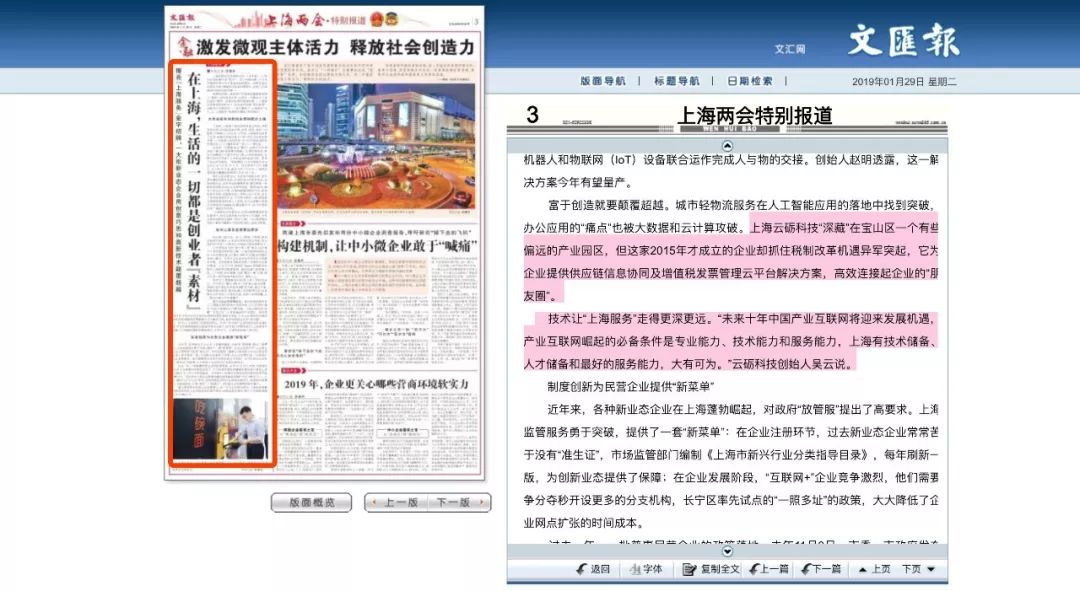Screen dimensions: 1080x591
Task: Open the 标题导航 menu
Action: point(676,81)
